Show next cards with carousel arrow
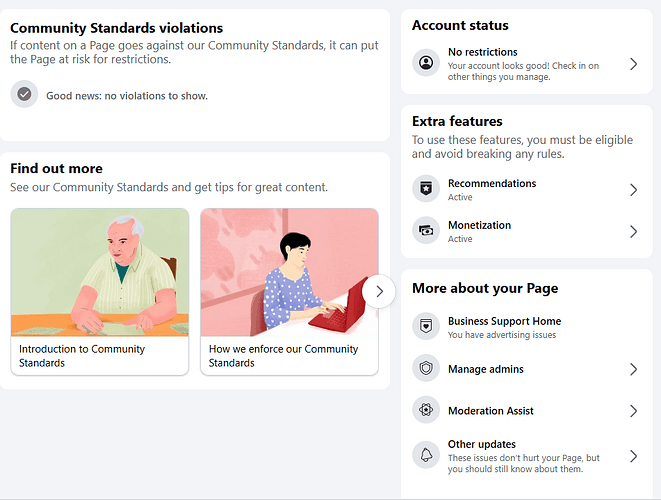The height and width of the screenshot is (500, 661). pos(379,291)
